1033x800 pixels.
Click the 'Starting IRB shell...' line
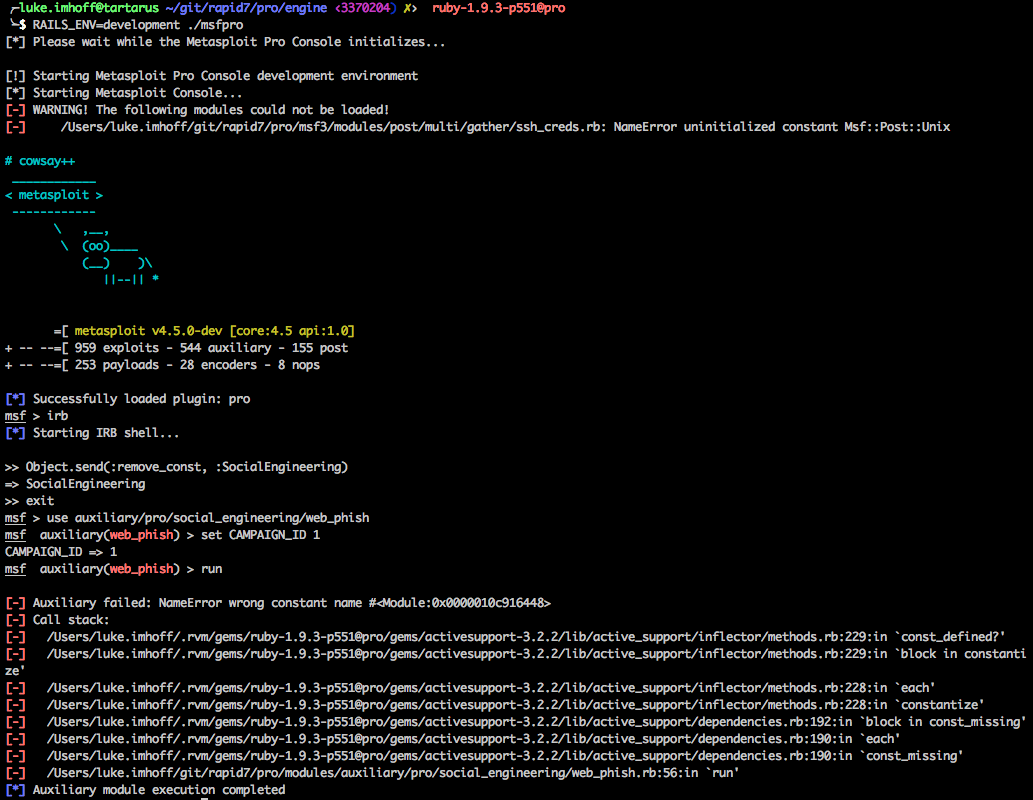click(92, 434)
